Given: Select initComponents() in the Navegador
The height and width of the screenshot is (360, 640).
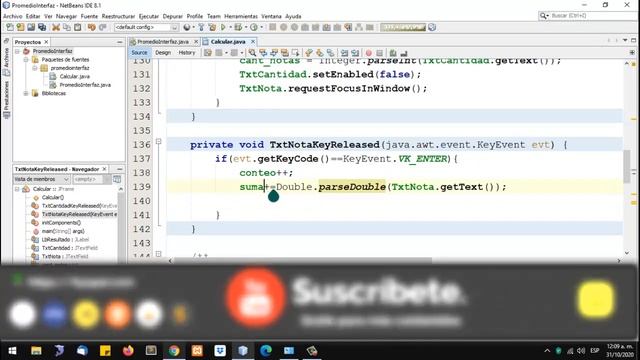Looking at the screenshot, I should pos(61,223).
